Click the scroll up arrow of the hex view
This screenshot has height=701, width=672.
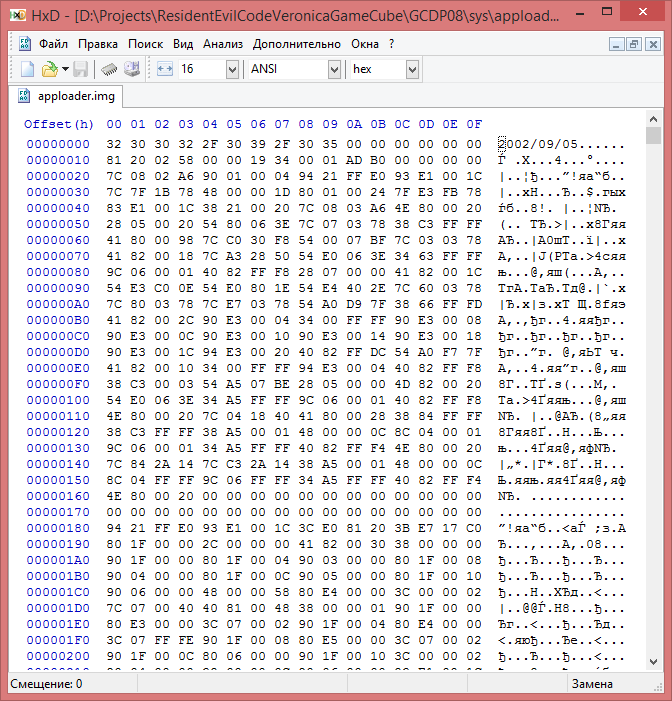coord(653,119)
